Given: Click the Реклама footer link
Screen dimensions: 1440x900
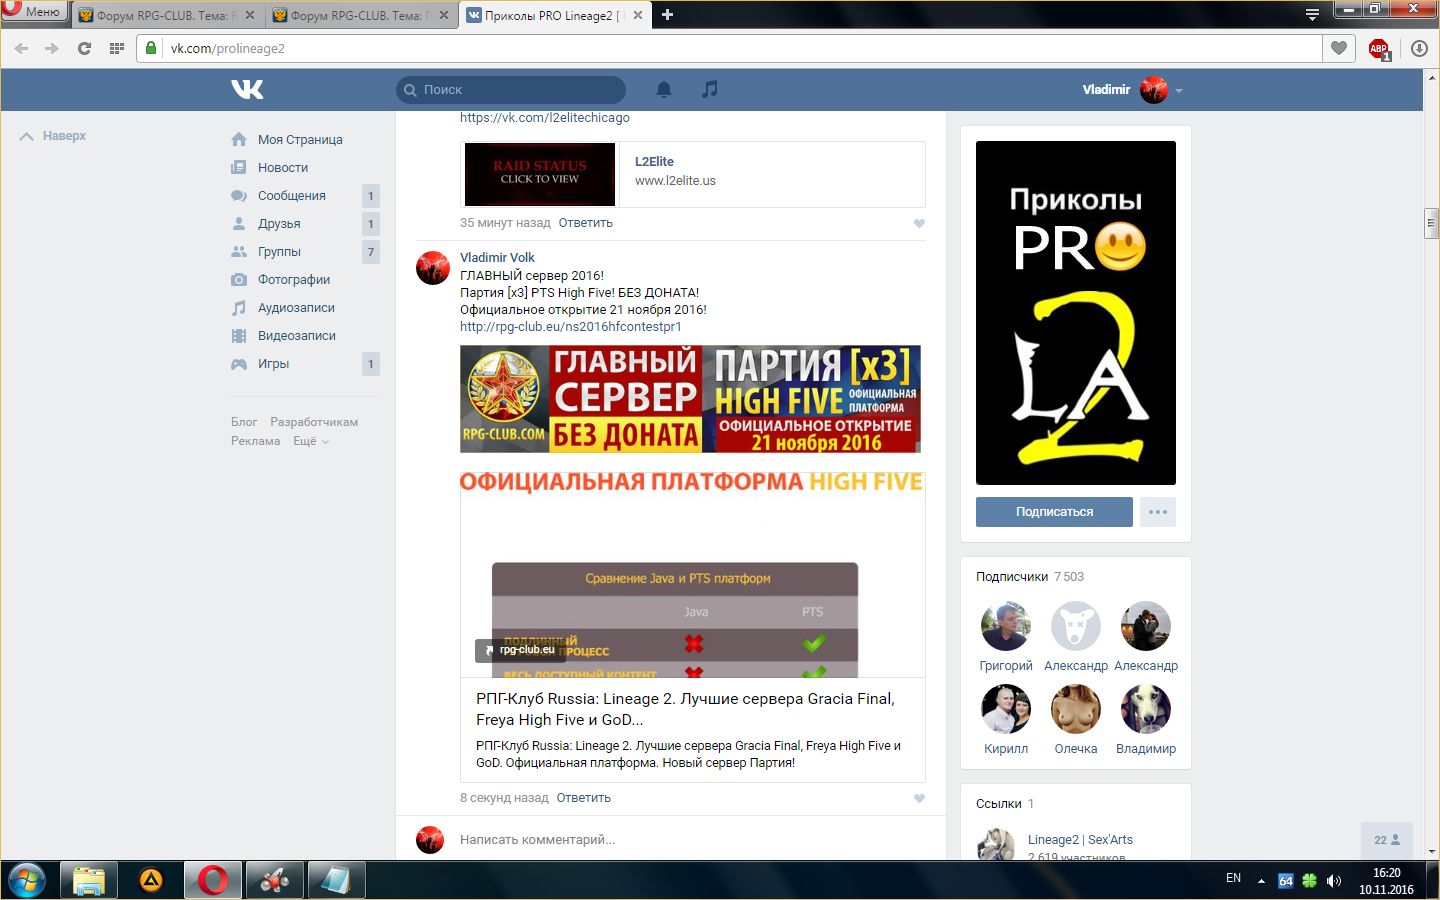Looking at the screenshot, I should (256, 441).
